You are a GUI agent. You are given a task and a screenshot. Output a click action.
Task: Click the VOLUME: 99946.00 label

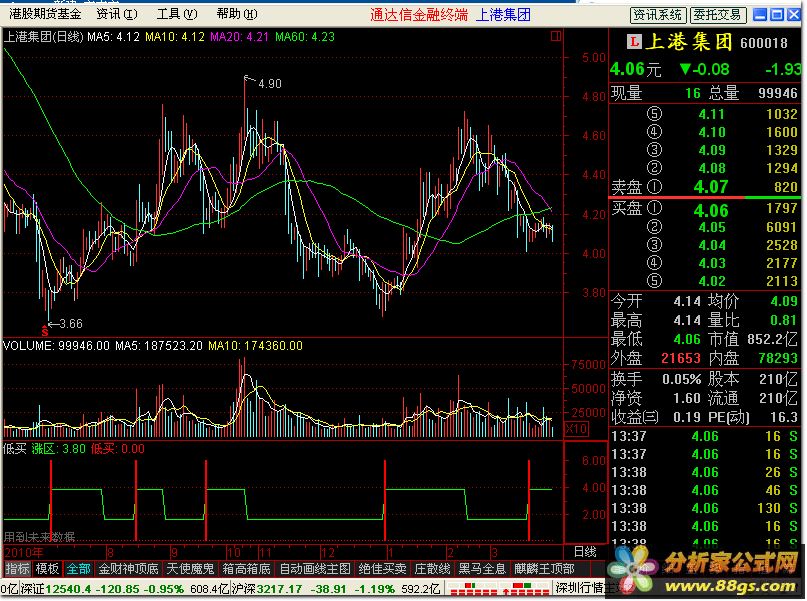click(x=56, y=345)
